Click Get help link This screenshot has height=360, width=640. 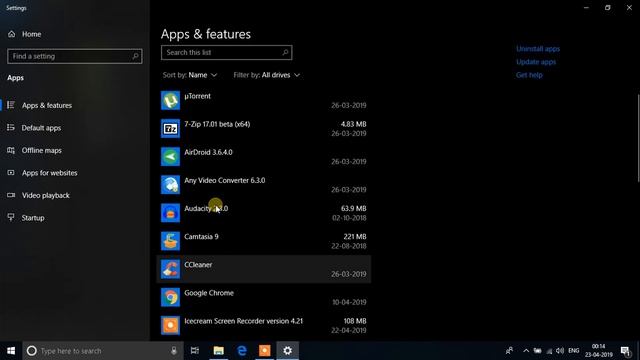point(529,75)
